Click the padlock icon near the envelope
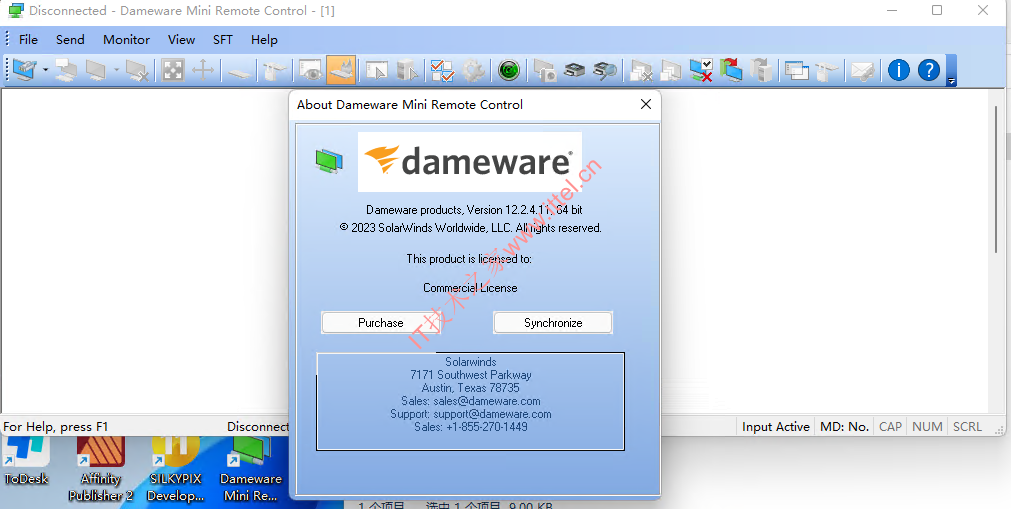The width and height of the screenshot is (1011, 509). [827, 70]
